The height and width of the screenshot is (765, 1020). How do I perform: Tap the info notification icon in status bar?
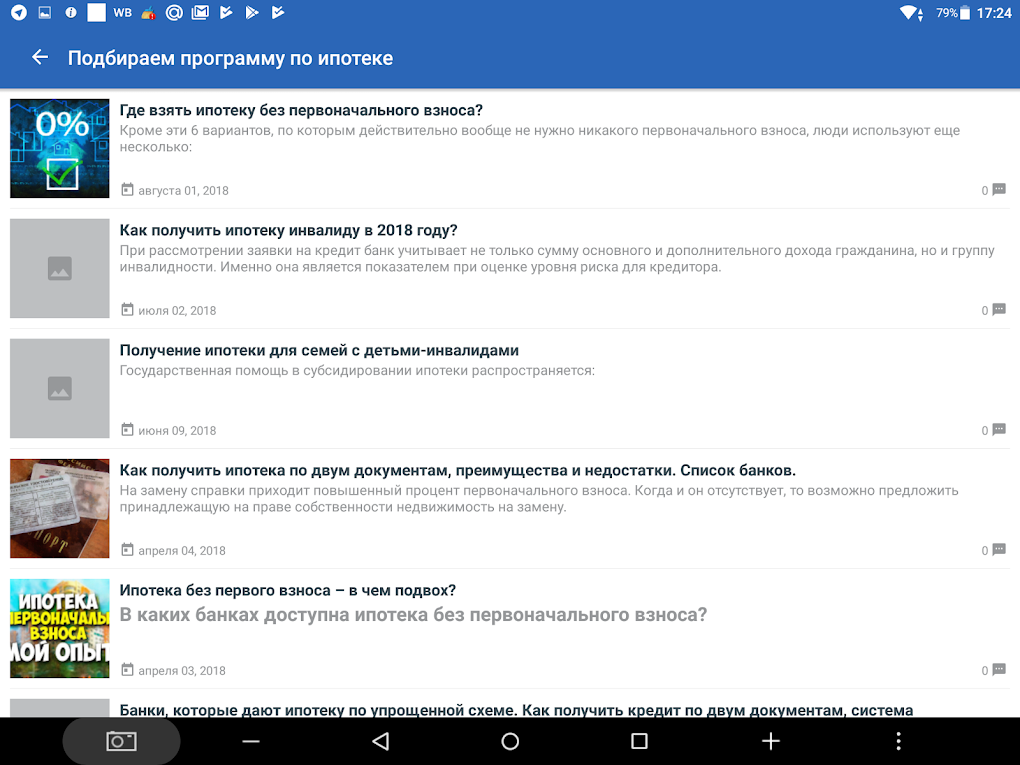[71, 12]
